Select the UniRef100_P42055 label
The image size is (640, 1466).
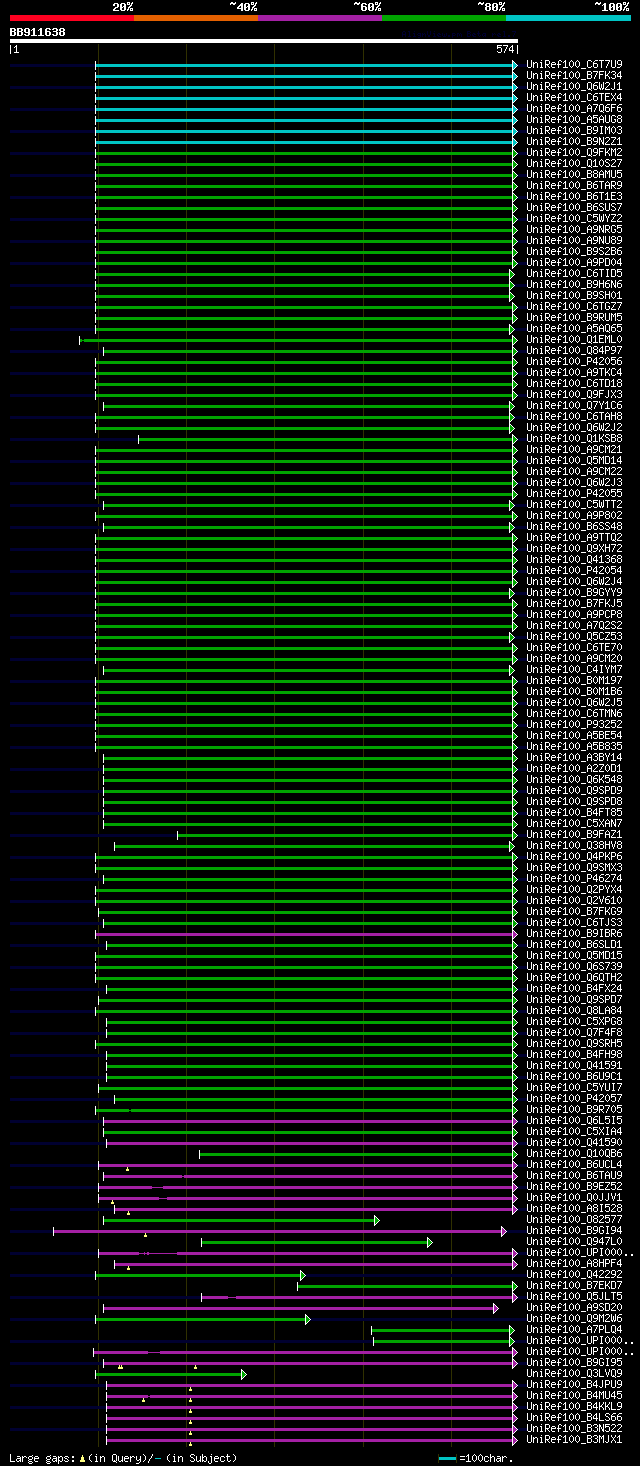[x=574, y=493]
